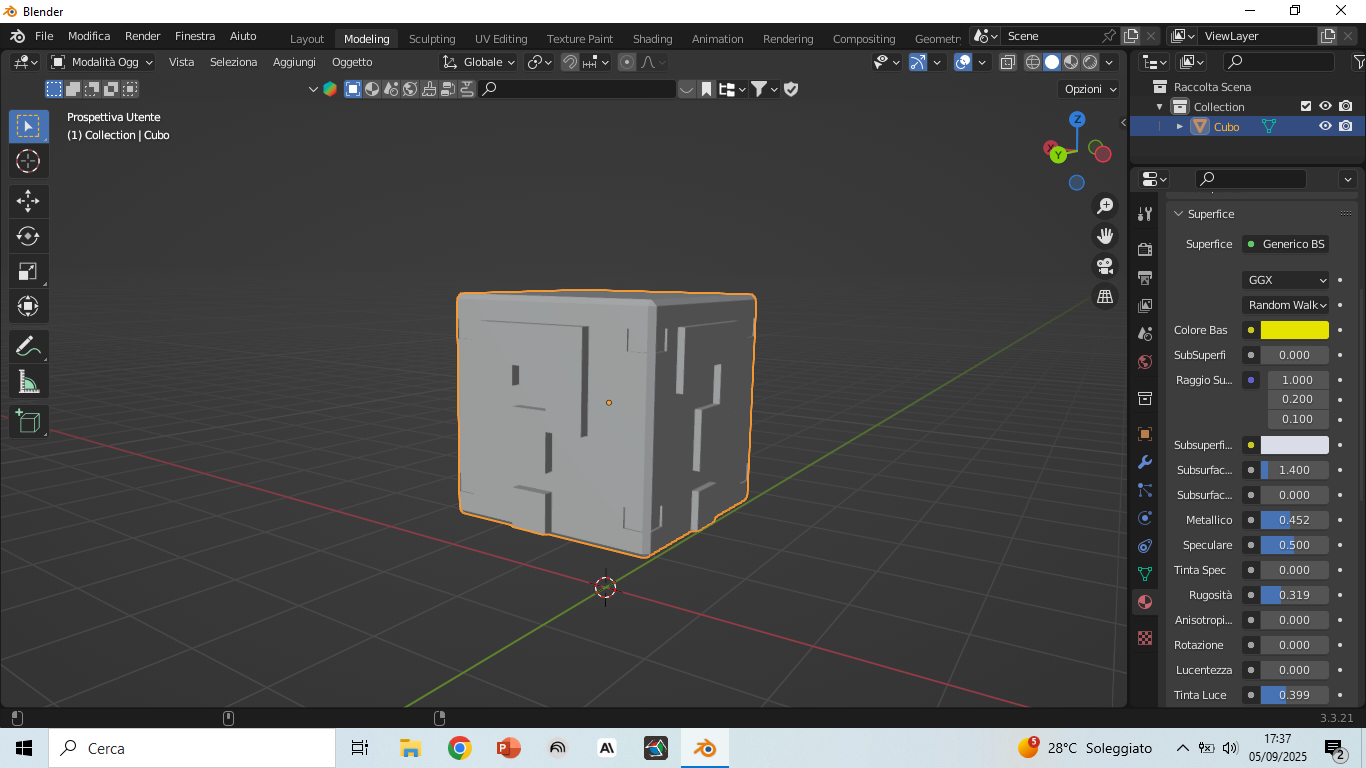The height and width of the screenshot is (768, 1366).
Task: Disable Cubo in renders via camera icon
Action: tap(1346, 126)
